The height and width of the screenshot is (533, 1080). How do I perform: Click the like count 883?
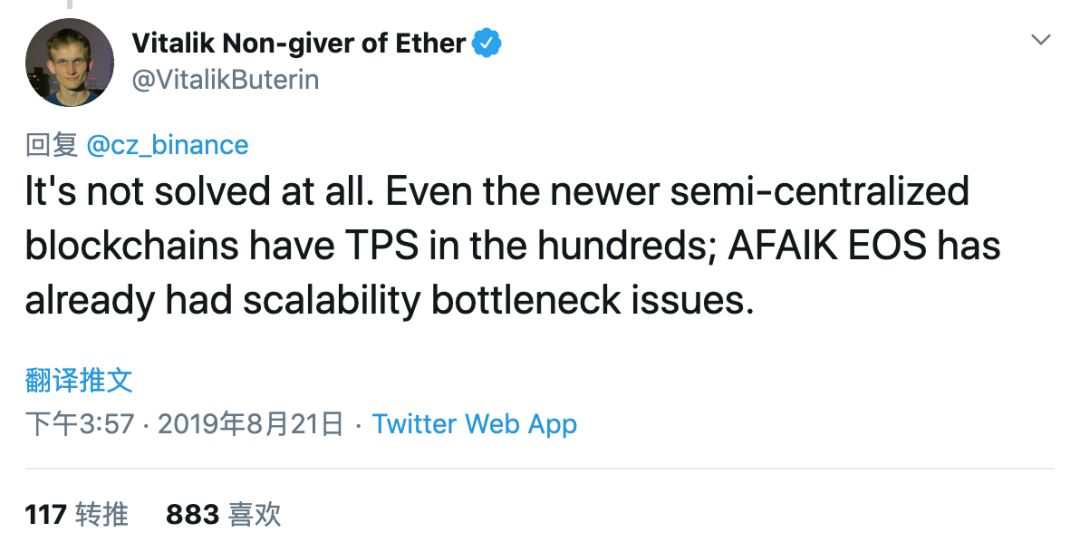(192, 514)
